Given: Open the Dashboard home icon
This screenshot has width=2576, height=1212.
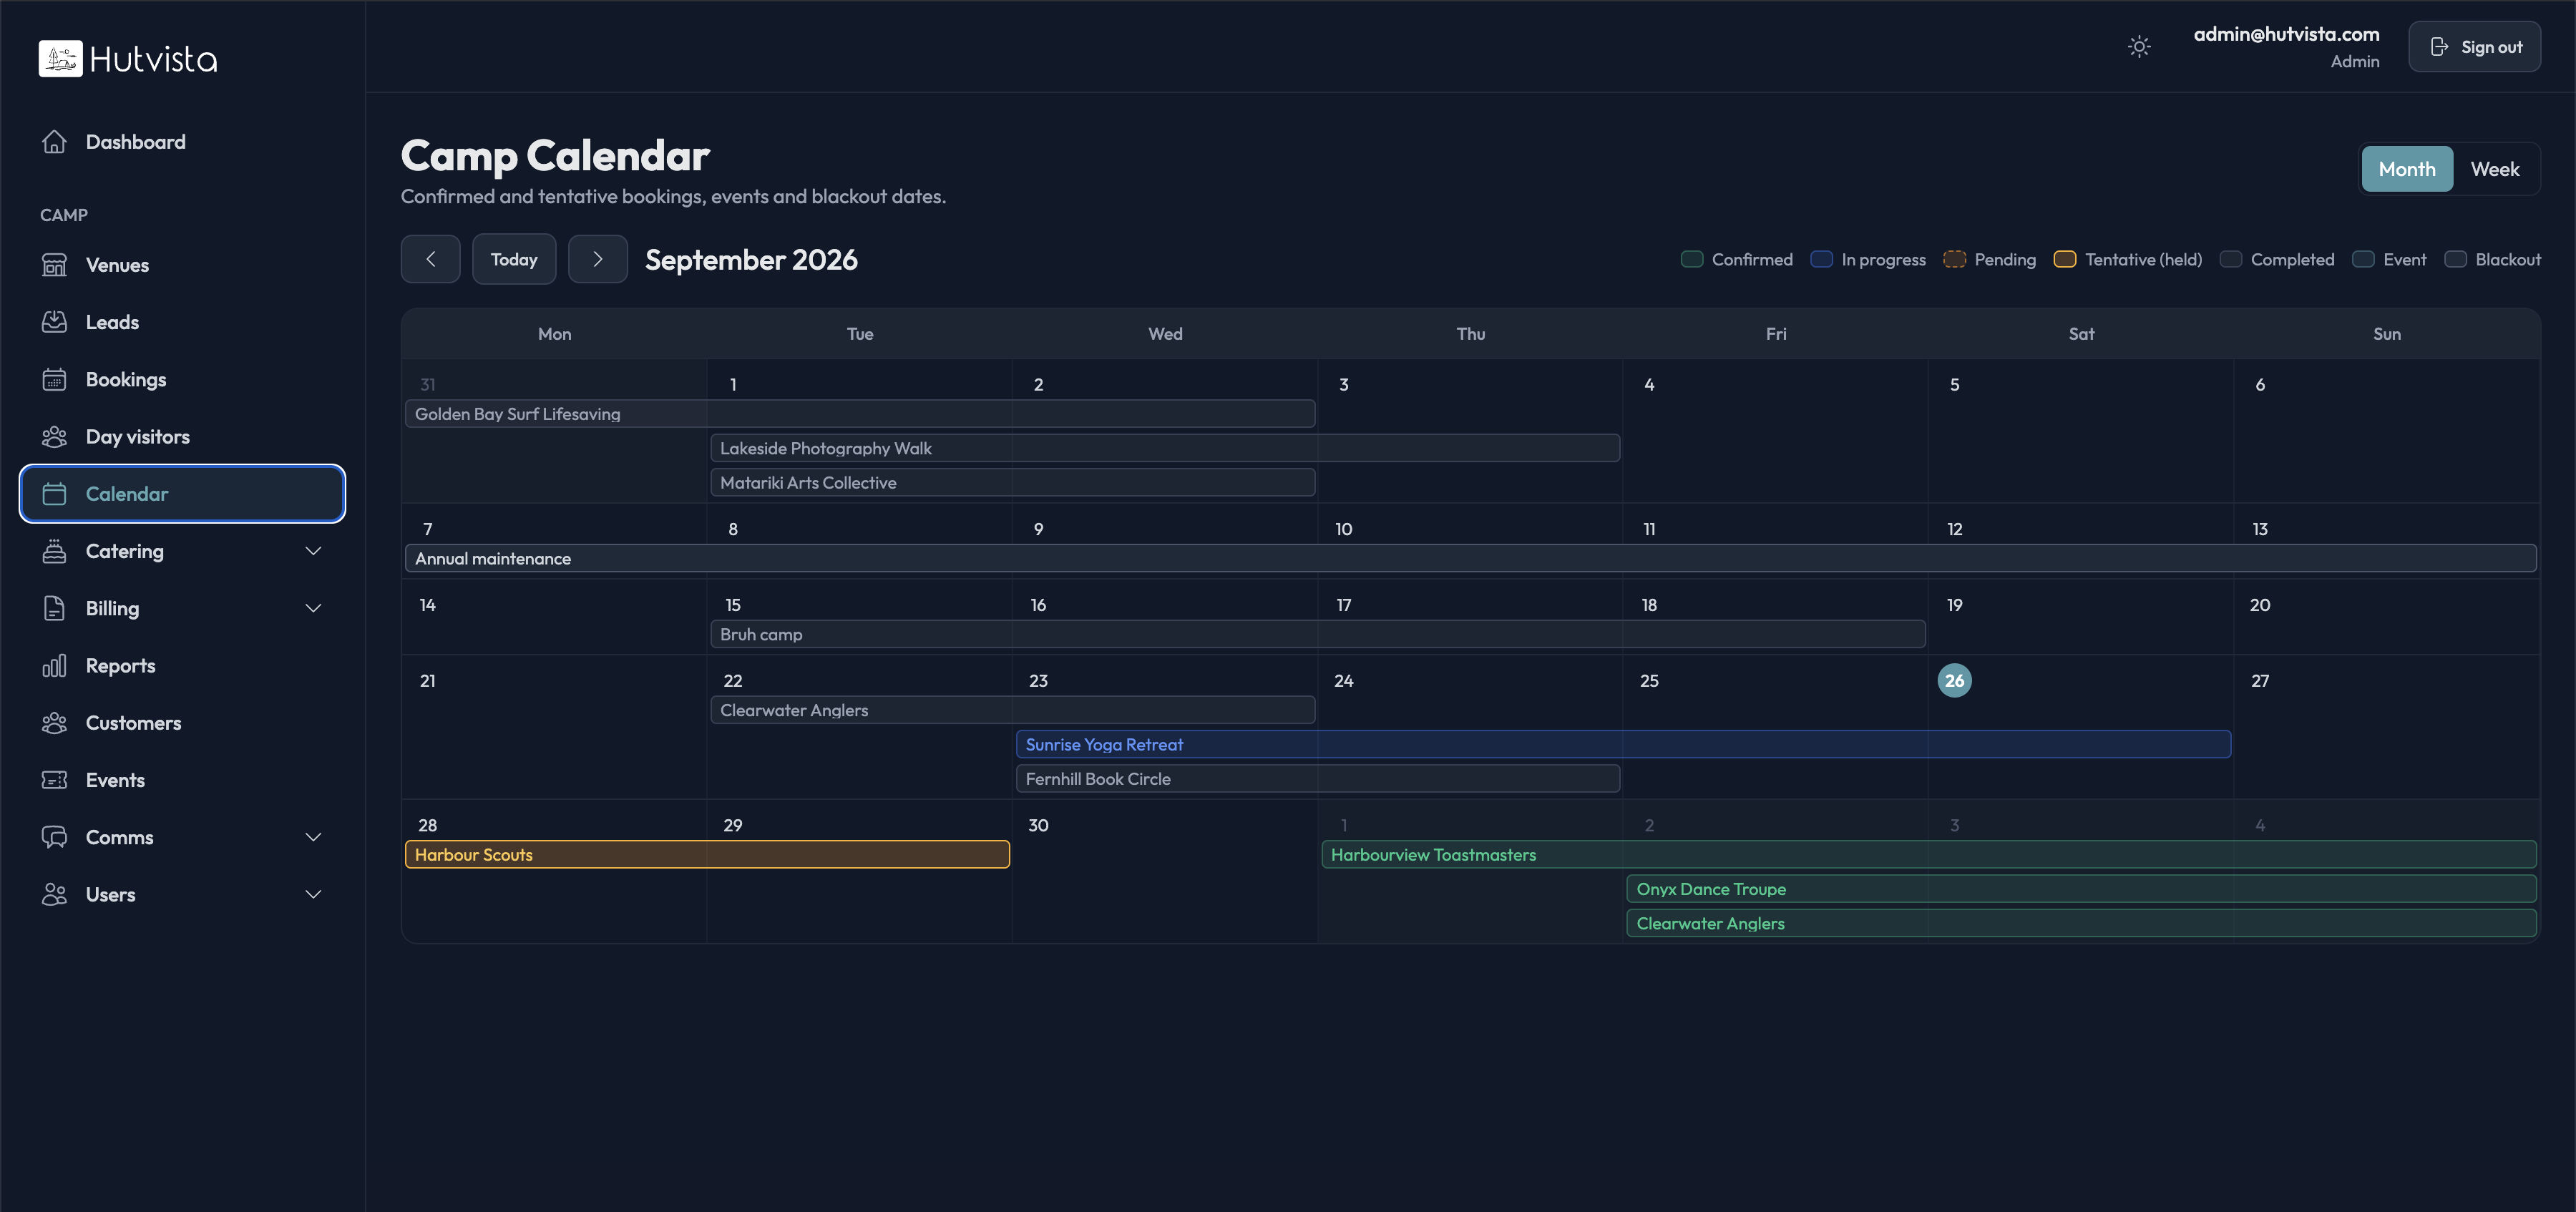Looking at the screenshot, I should coord(54,142).
